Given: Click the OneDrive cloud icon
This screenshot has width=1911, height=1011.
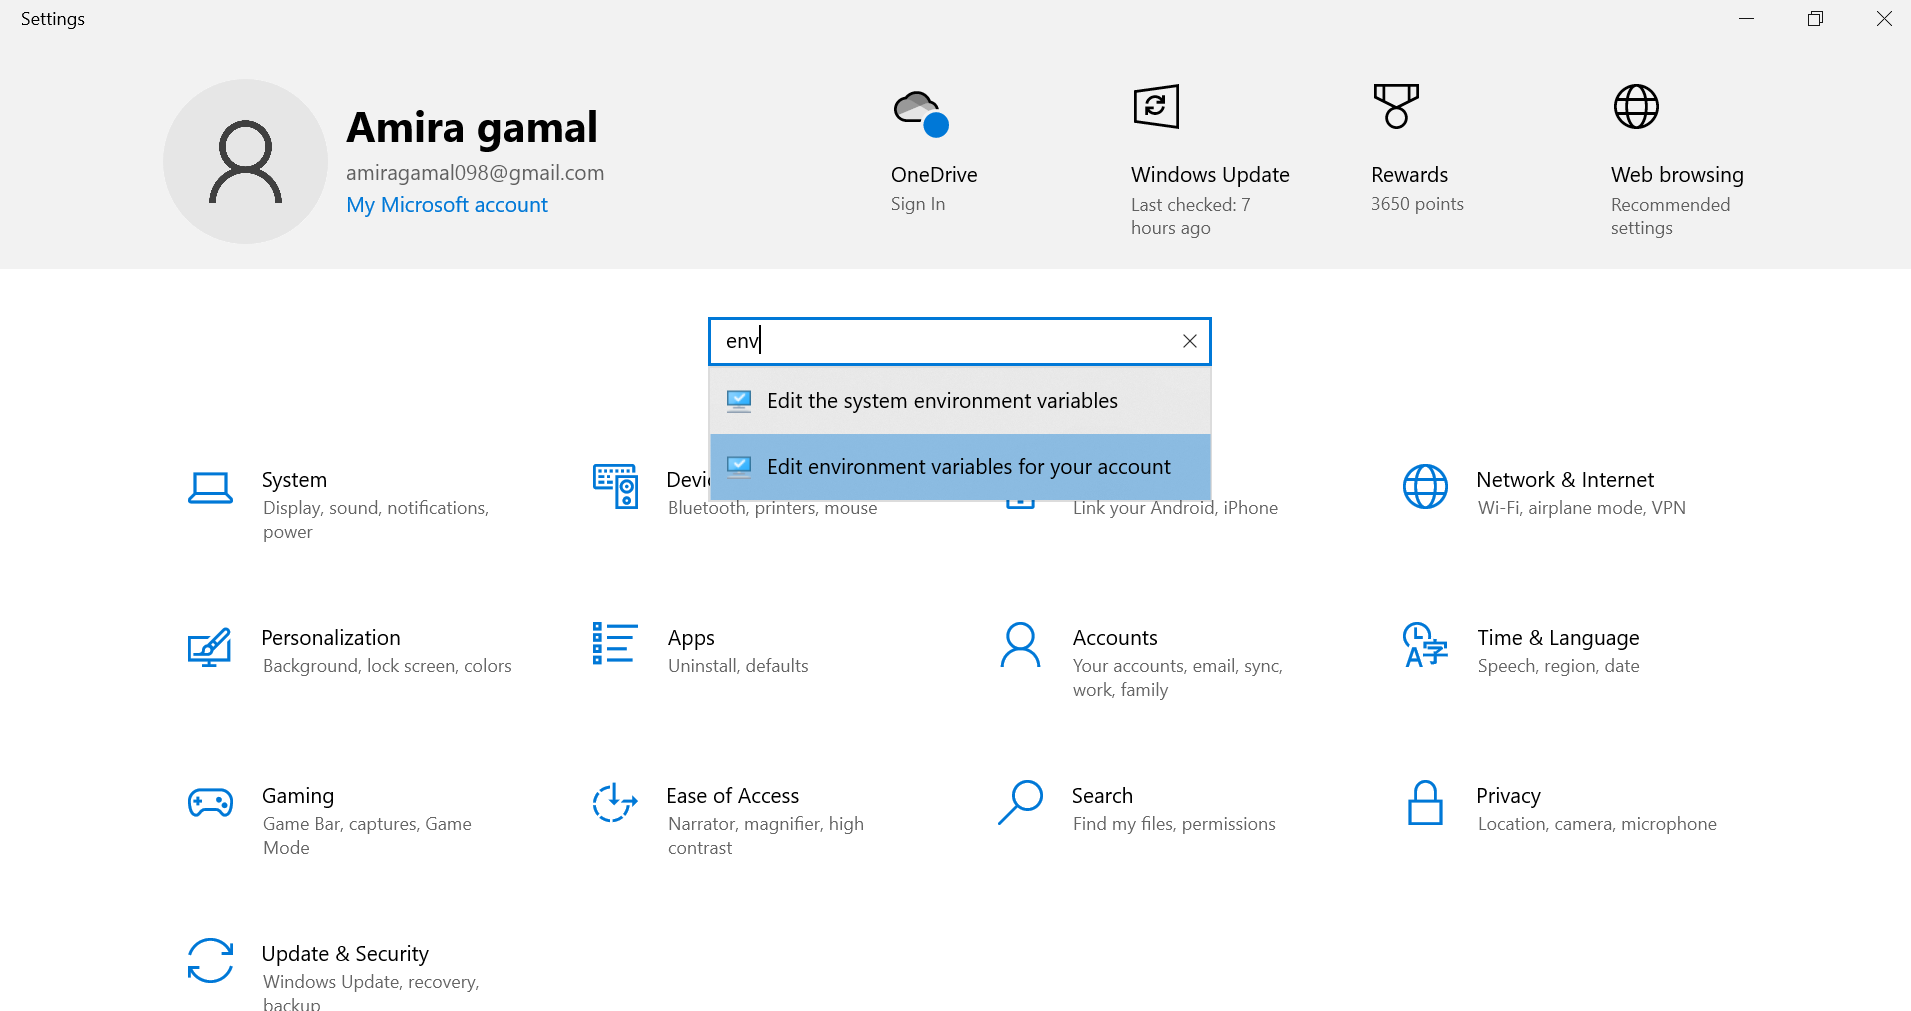Looking at the screenshot, I should click(x=921, y=113).
